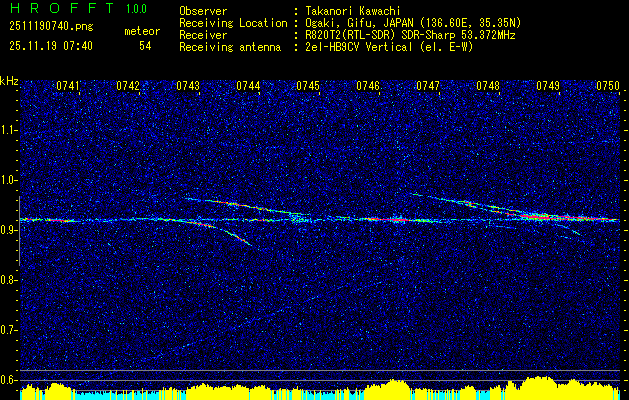The image size is (629, 400).
Task: Click the date stamp 25.11.19 07:40
Action: point(51,46)
